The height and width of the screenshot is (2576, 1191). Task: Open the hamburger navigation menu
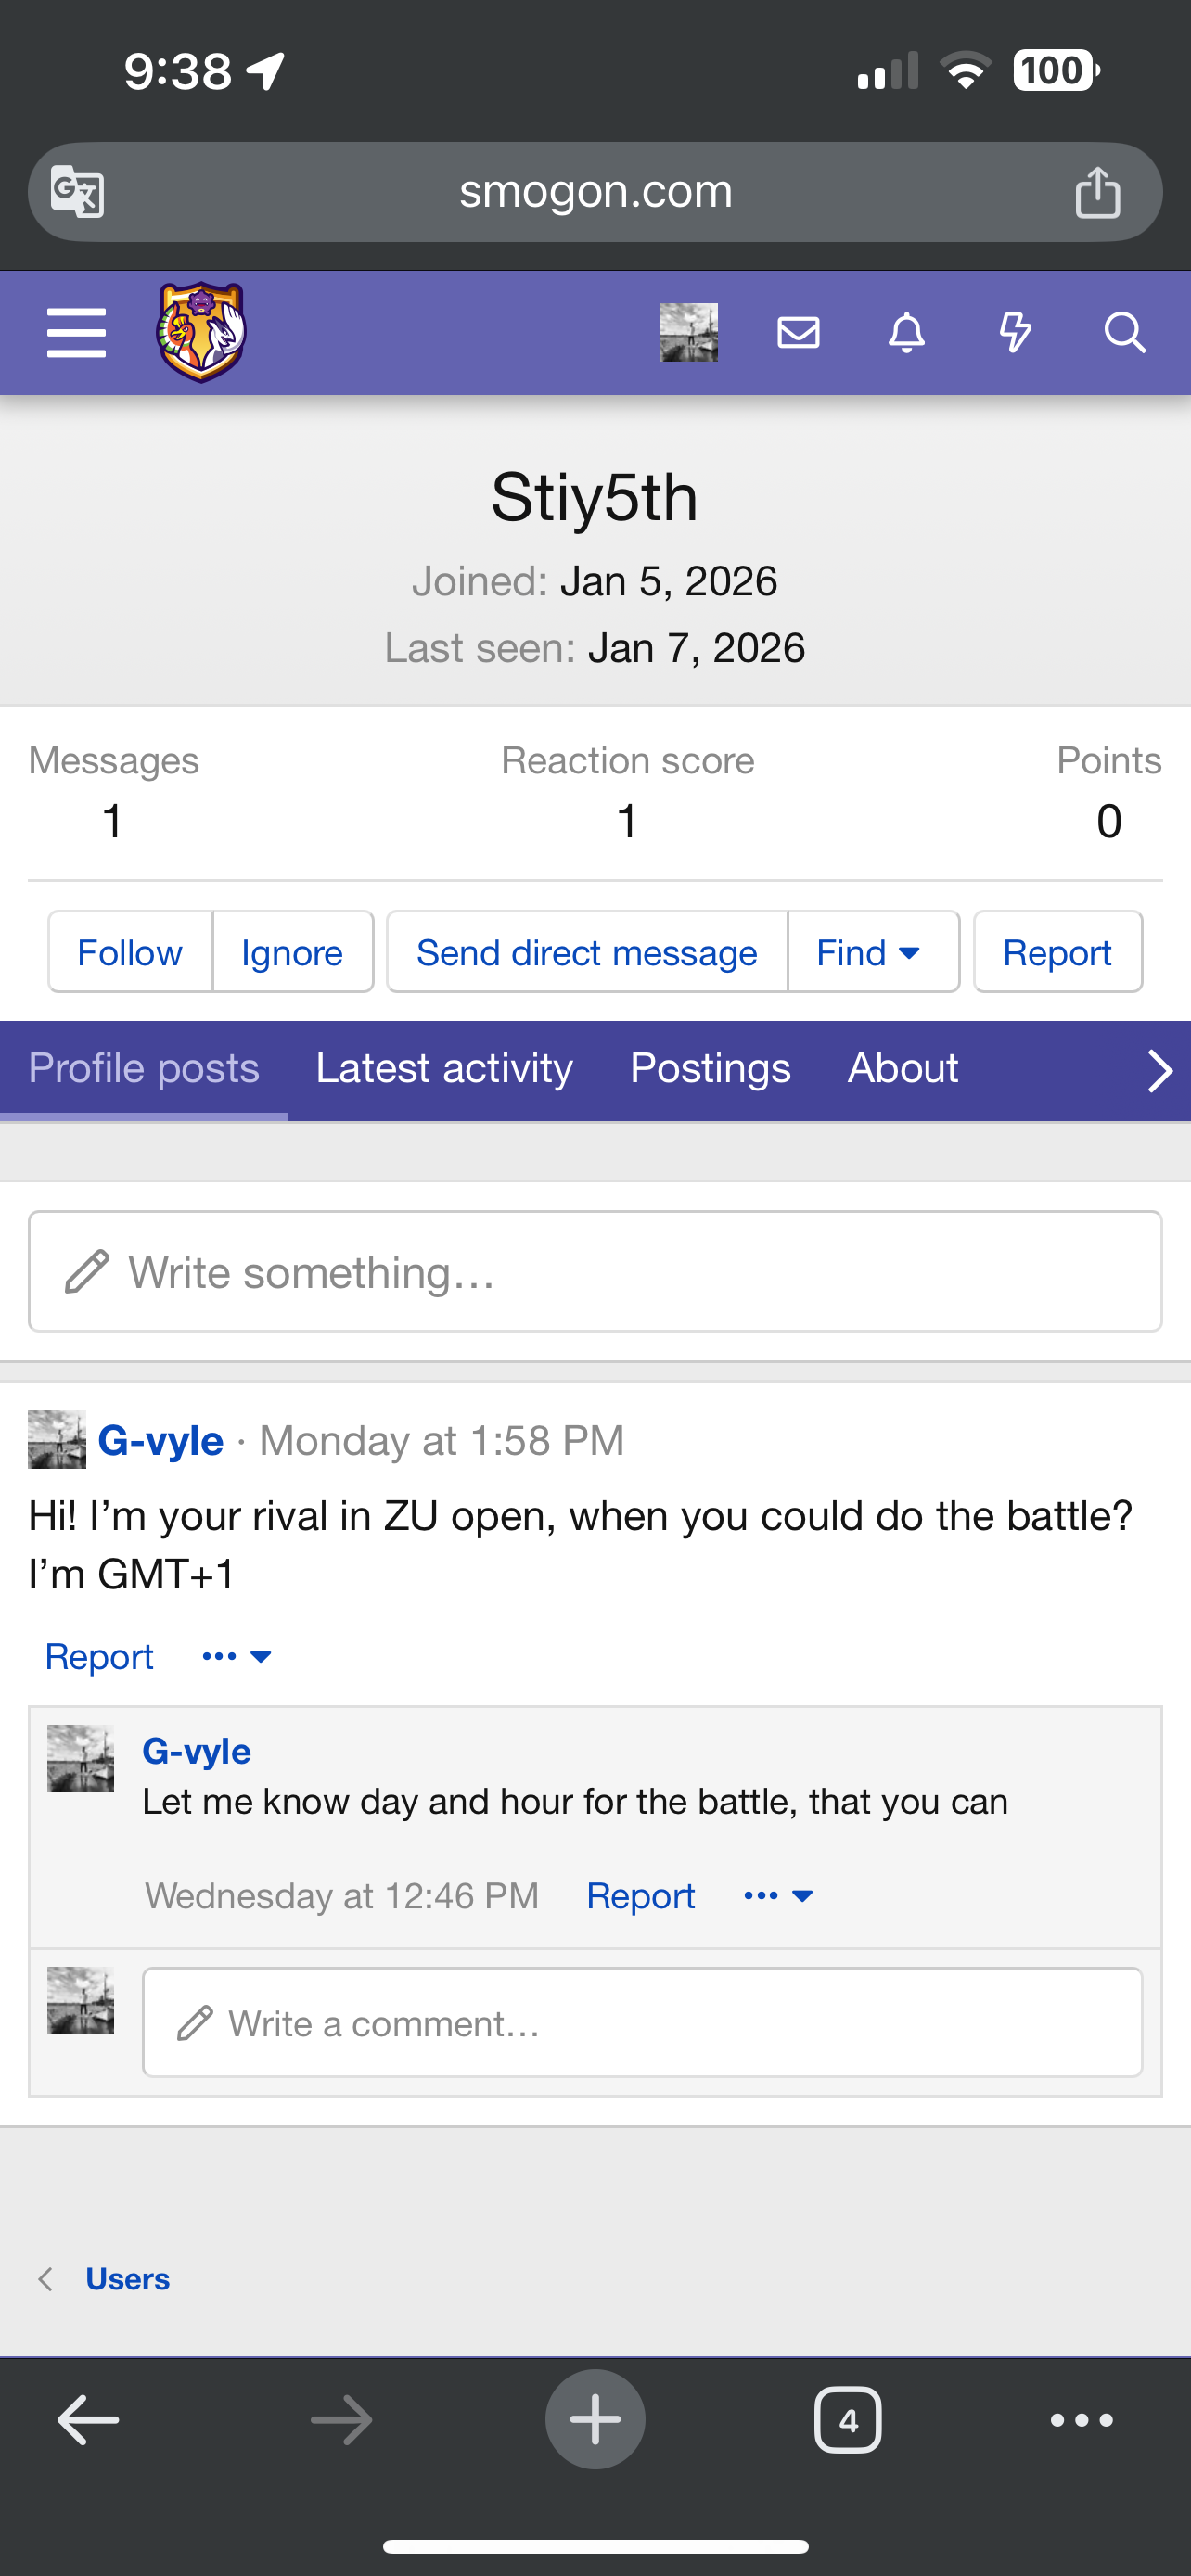coord(76,332)
